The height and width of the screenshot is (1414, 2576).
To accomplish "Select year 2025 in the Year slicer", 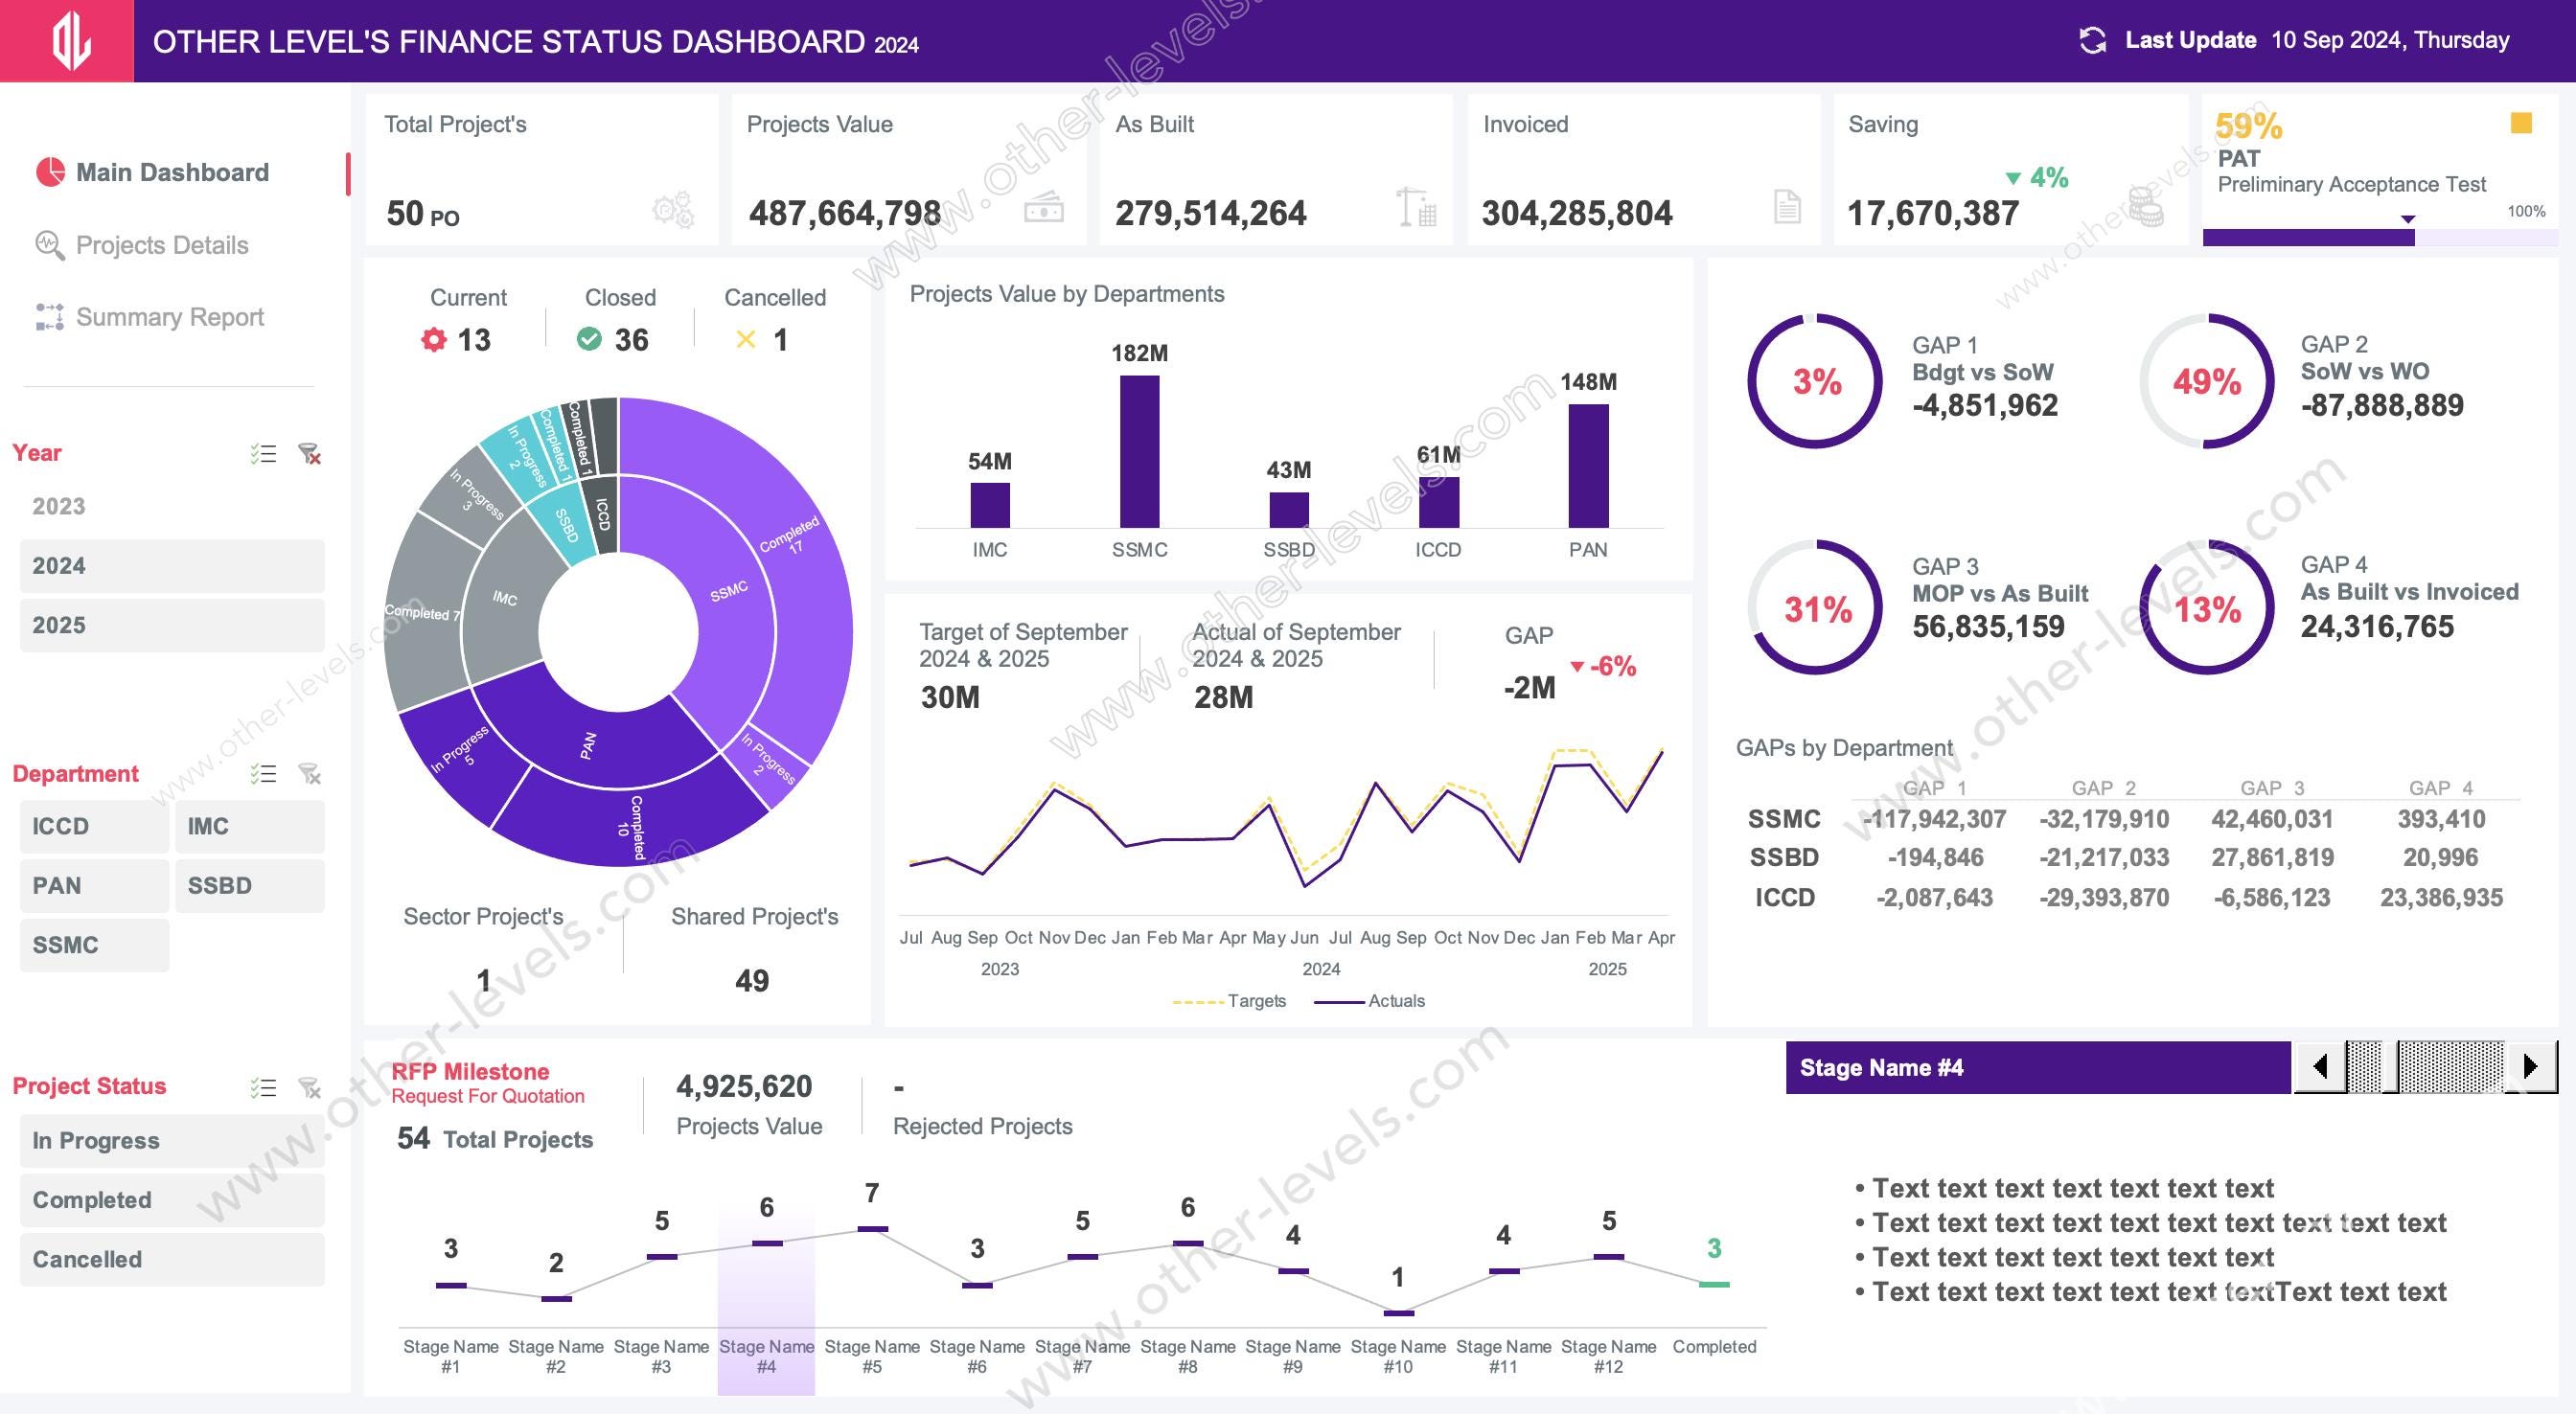I will tap(172, 625).
